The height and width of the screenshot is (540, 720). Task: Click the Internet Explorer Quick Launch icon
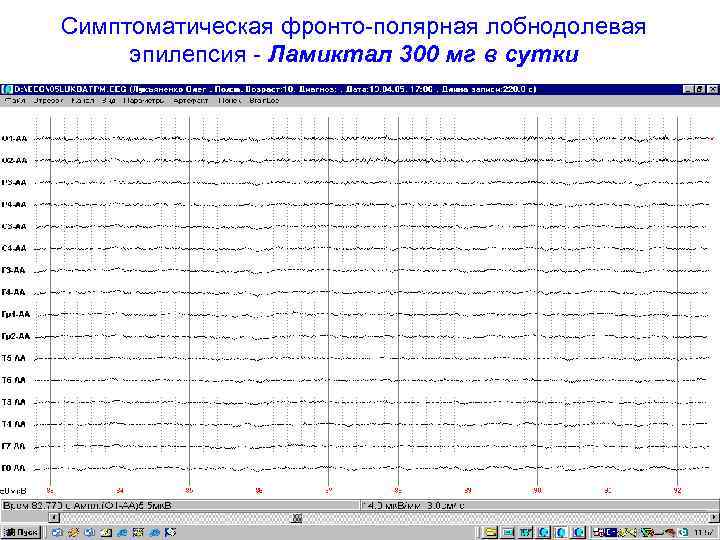[123, 532]
